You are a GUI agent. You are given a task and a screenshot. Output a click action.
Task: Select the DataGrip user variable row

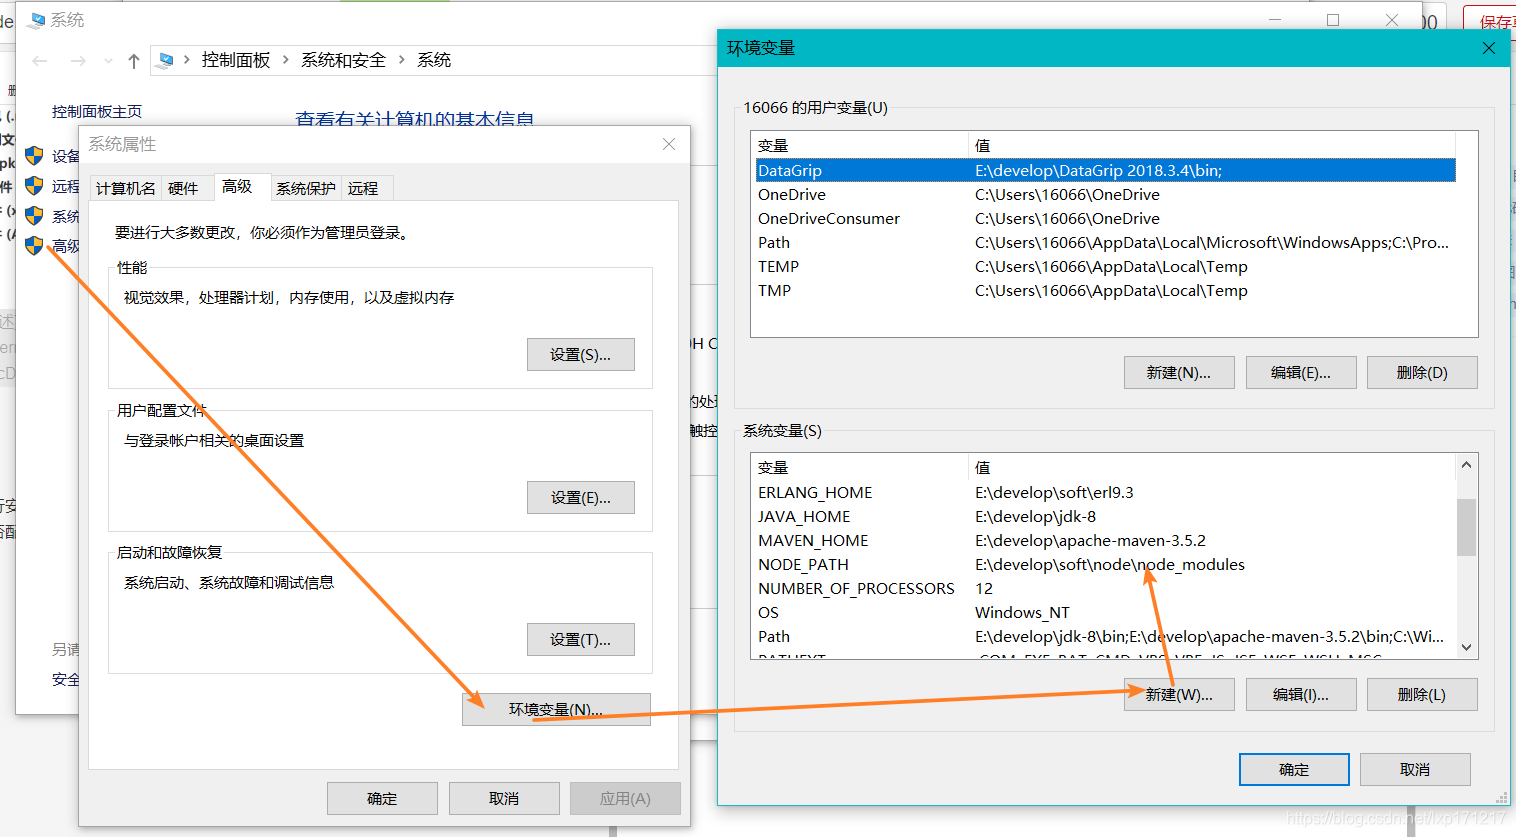(x=1105, y=171)
